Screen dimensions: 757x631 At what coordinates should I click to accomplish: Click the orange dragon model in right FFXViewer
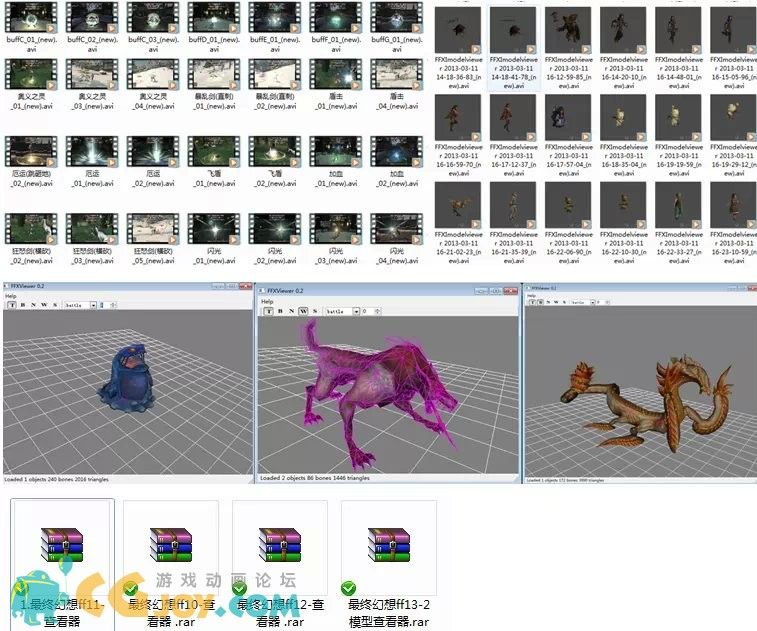click(647, 403)
